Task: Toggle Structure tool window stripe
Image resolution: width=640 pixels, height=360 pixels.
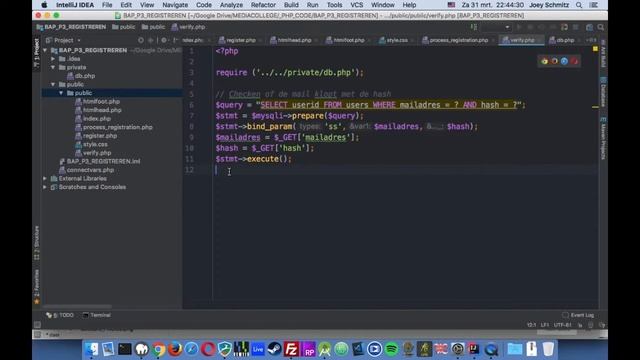Action: pos(37,243)
